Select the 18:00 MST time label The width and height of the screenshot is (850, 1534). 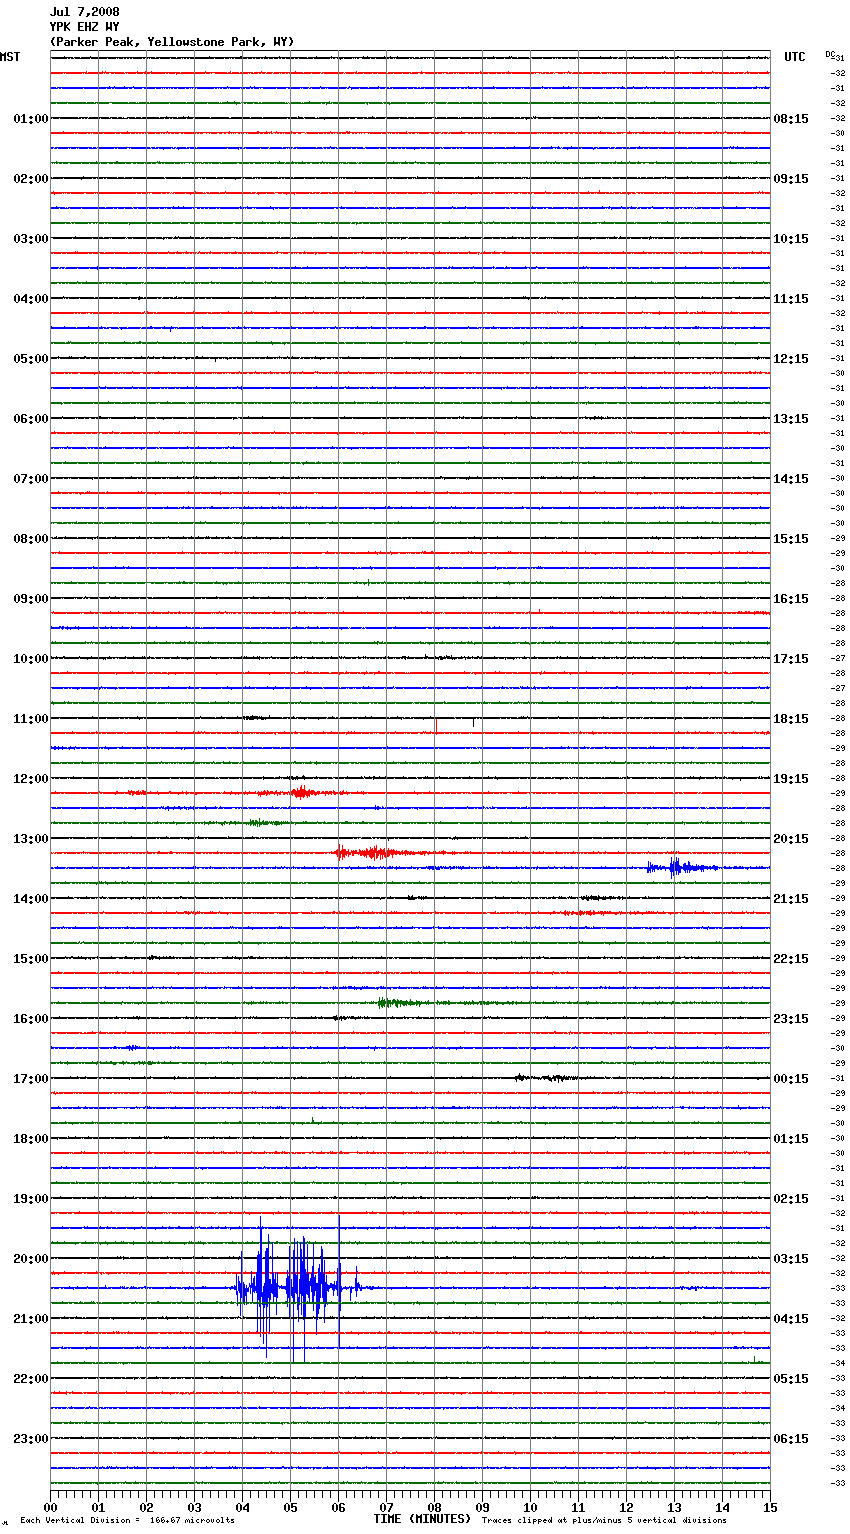31,1139
